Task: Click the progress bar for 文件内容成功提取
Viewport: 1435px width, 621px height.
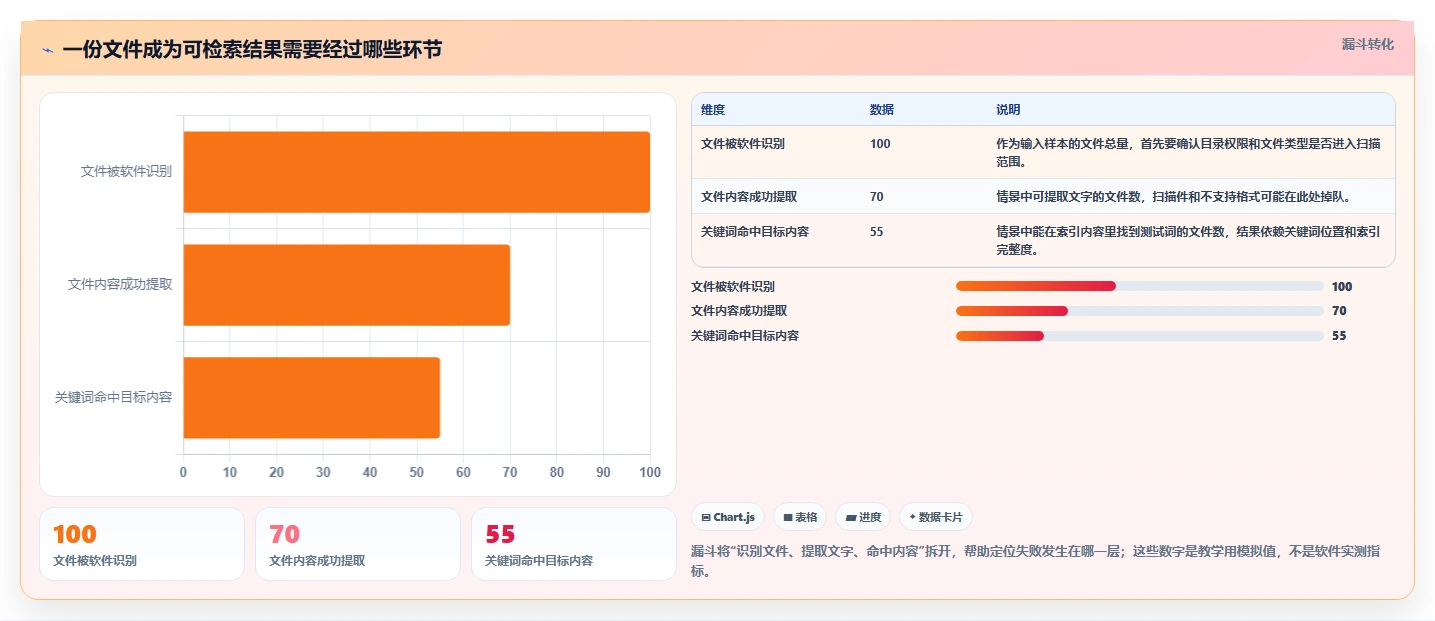Action: (1140, 311)
